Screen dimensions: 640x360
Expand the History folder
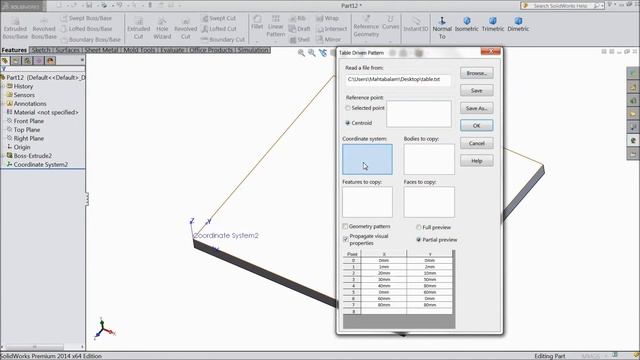(x=3, y=87)
